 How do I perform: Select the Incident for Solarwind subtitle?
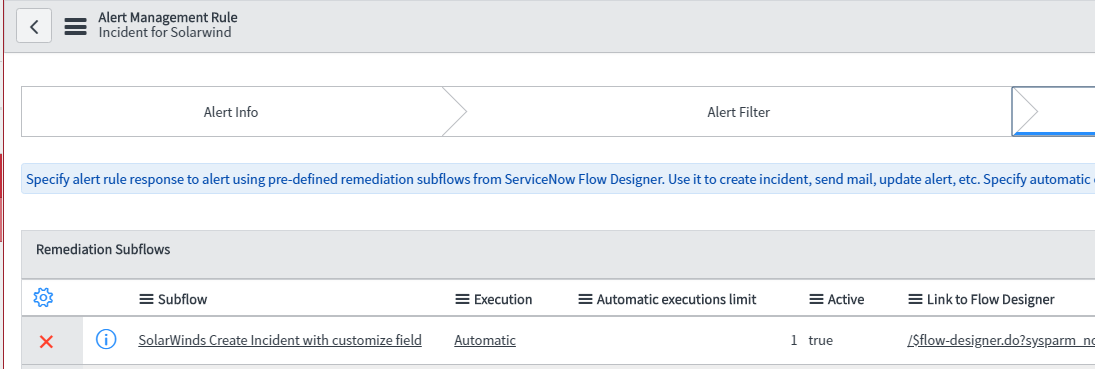coord(165,32)
